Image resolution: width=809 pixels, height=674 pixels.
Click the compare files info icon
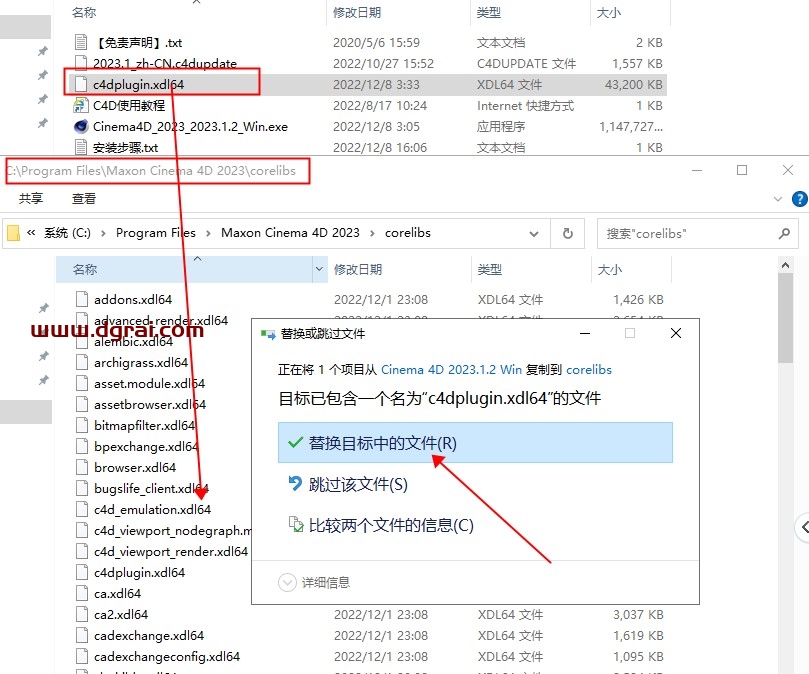(295, 525)
